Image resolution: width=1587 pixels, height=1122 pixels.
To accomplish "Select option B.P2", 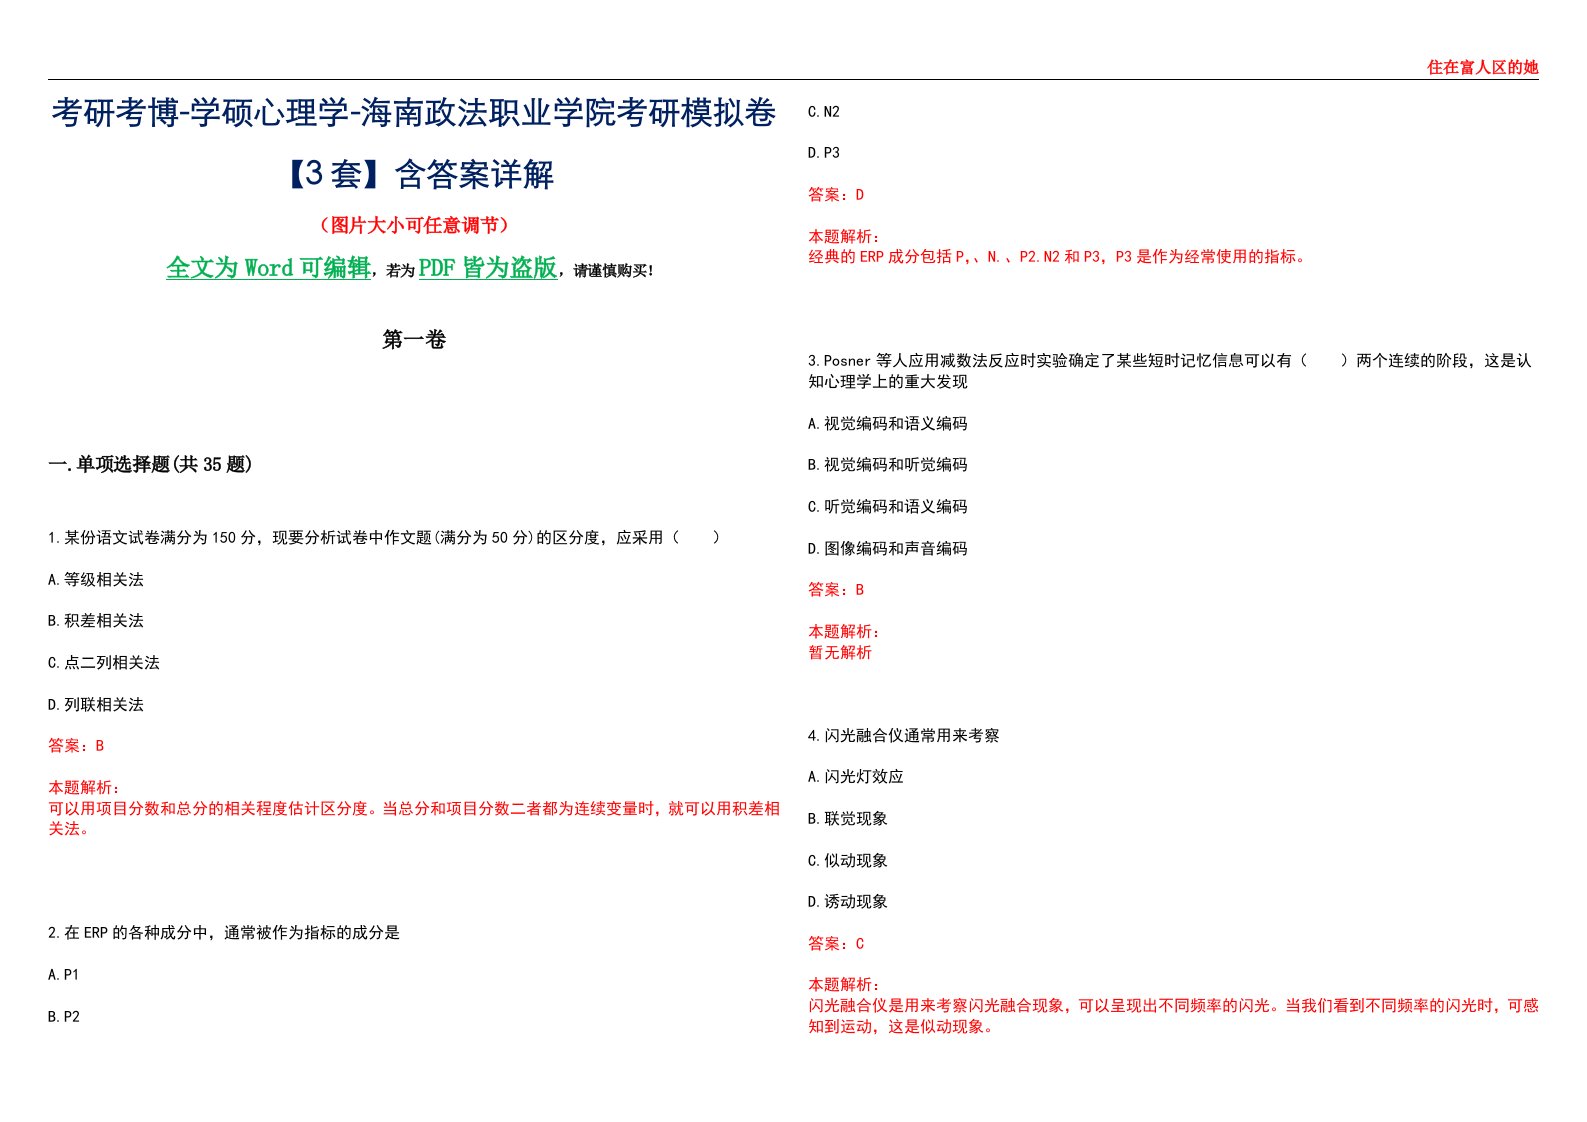I will (x=64, y=1017).
